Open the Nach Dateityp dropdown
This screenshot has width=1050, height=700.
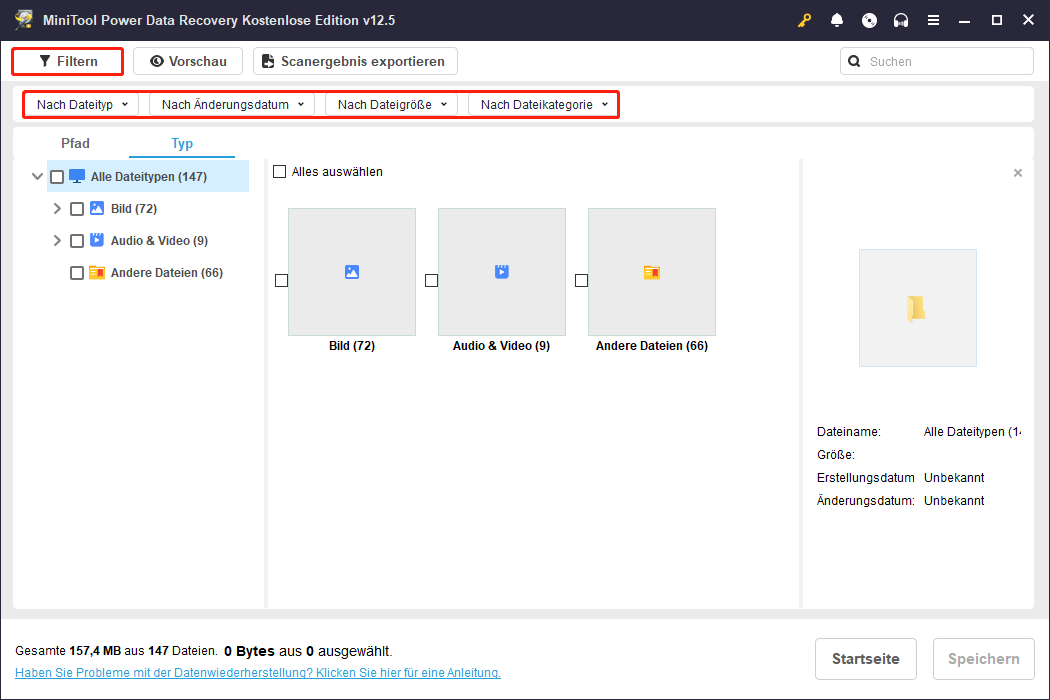82,104
